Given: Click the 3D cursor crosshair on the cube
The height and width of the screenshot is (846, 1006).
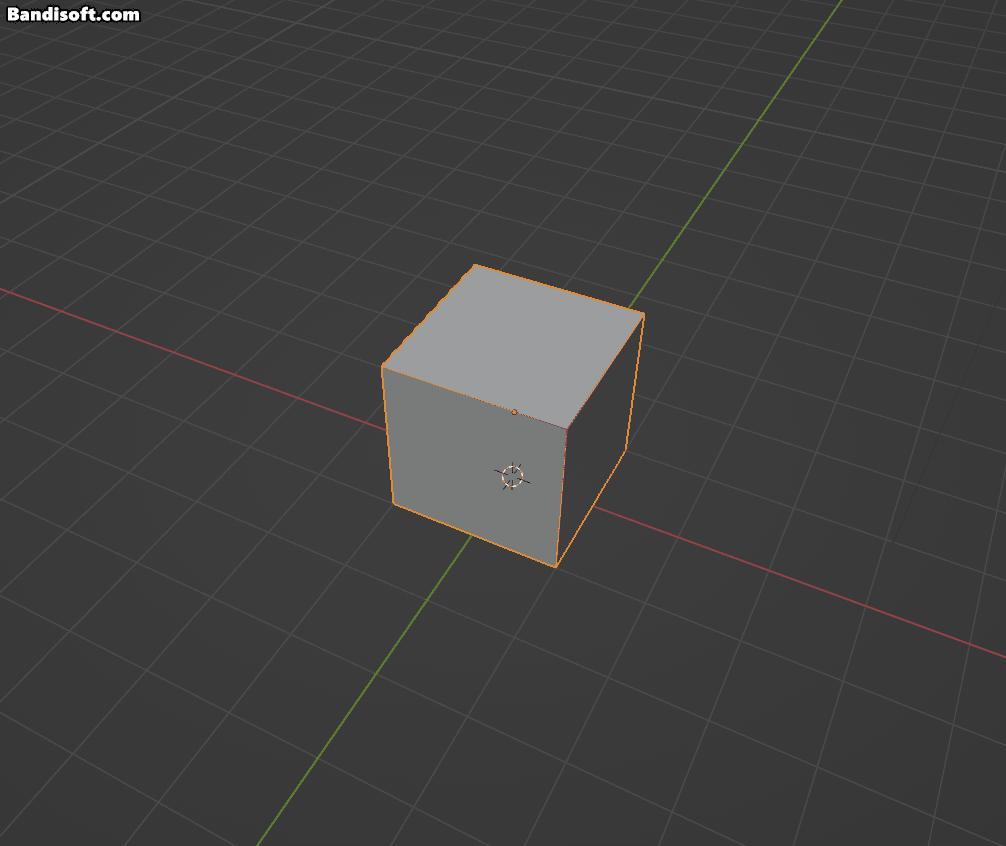Looking at the screenshot, I should (x=512, y=477).
